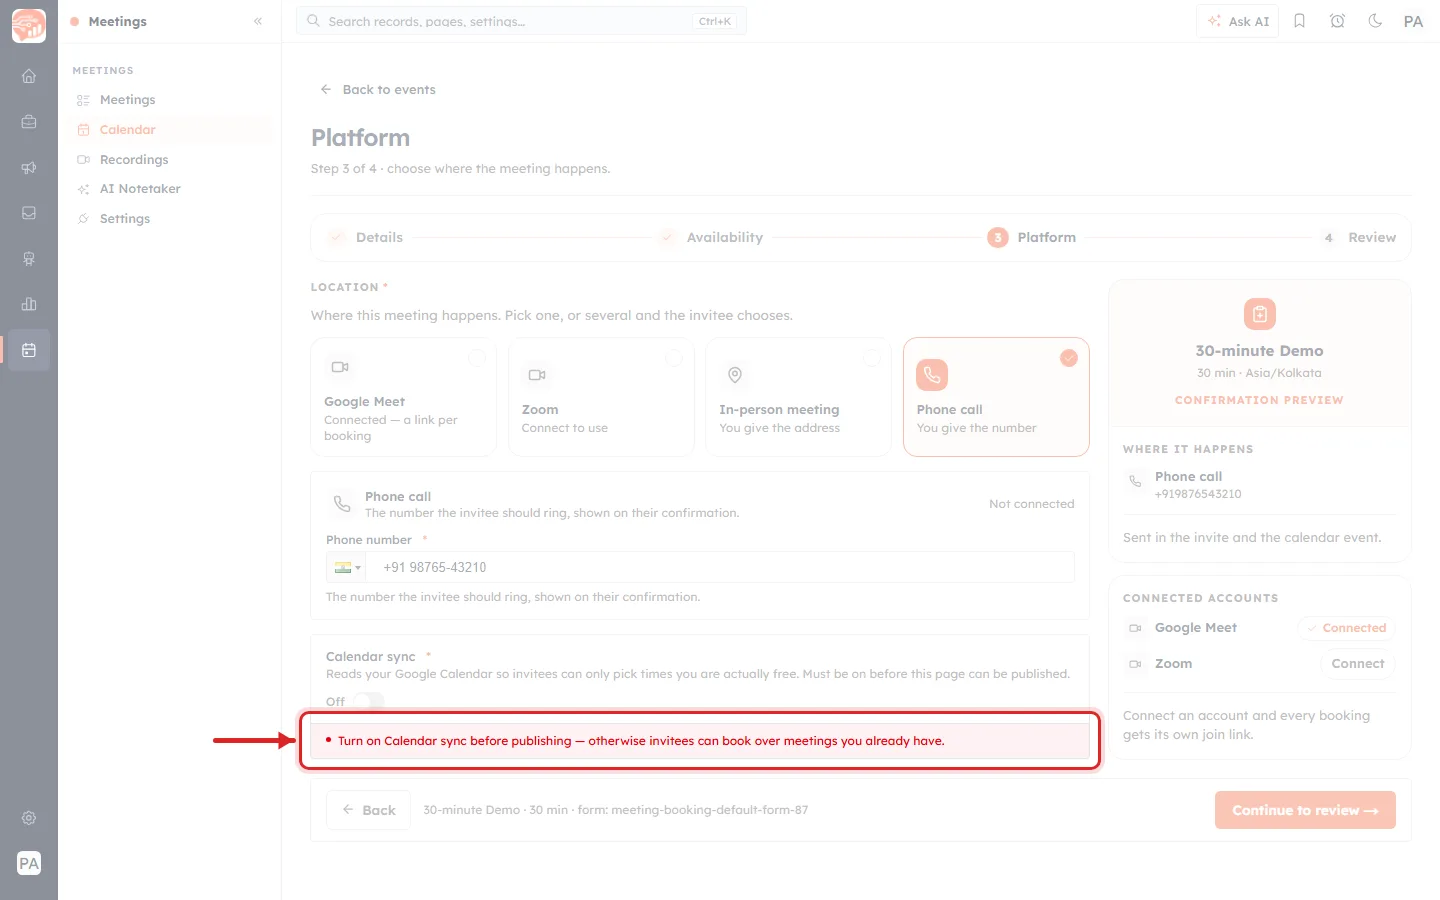Open the Home icon in the left rail

pyautogui.click(x=29, y=76)
